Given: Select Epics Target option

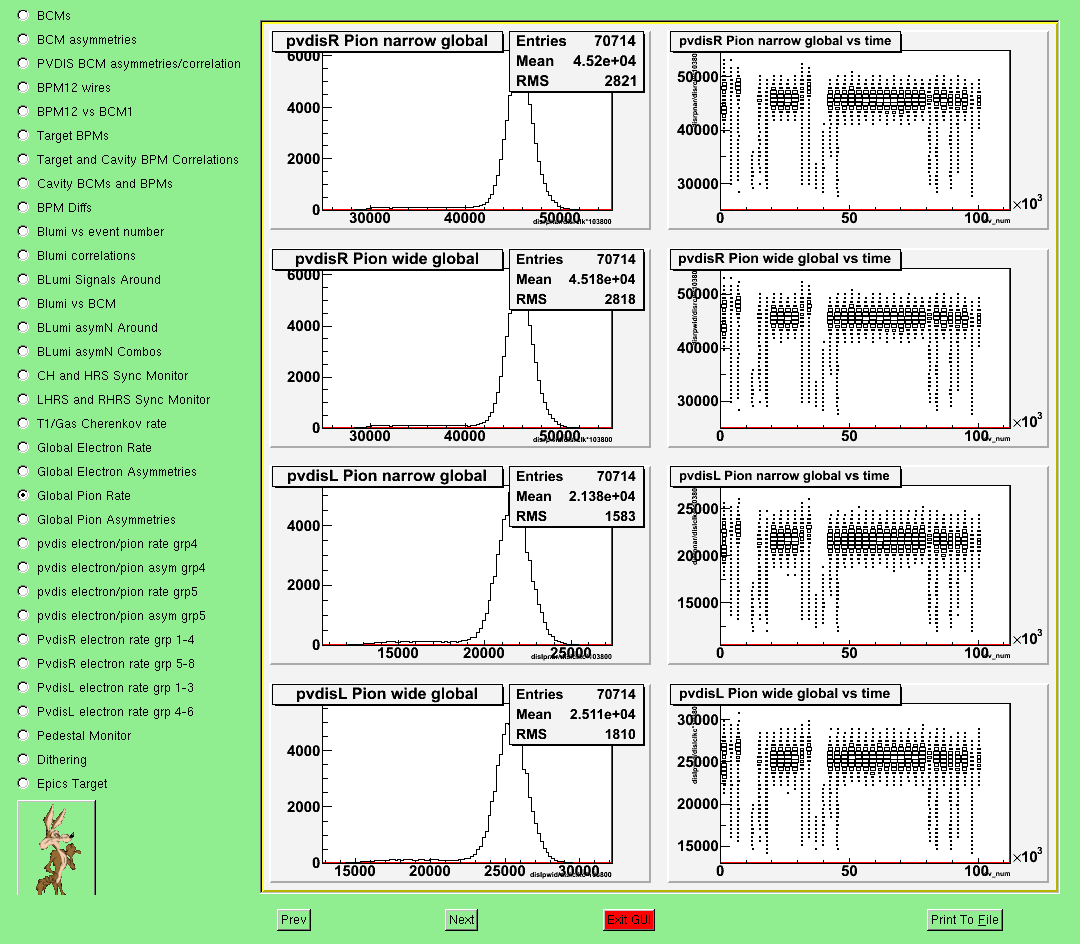Looking at the screenshot, I should [23, 784].
